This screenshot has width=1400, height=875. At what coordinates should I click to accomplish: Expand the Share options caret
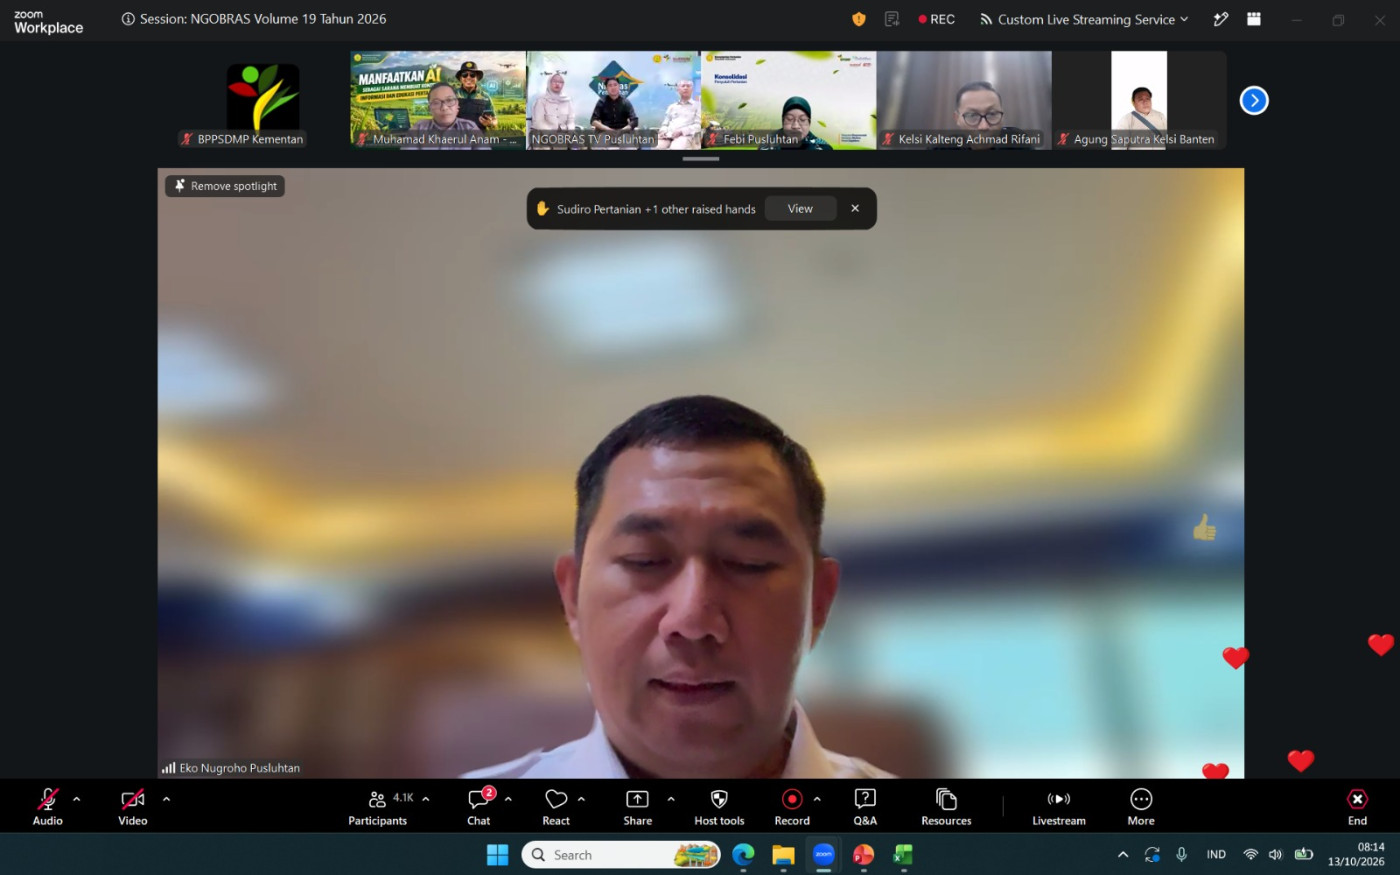pyautogui.click(x=671, y=799)
